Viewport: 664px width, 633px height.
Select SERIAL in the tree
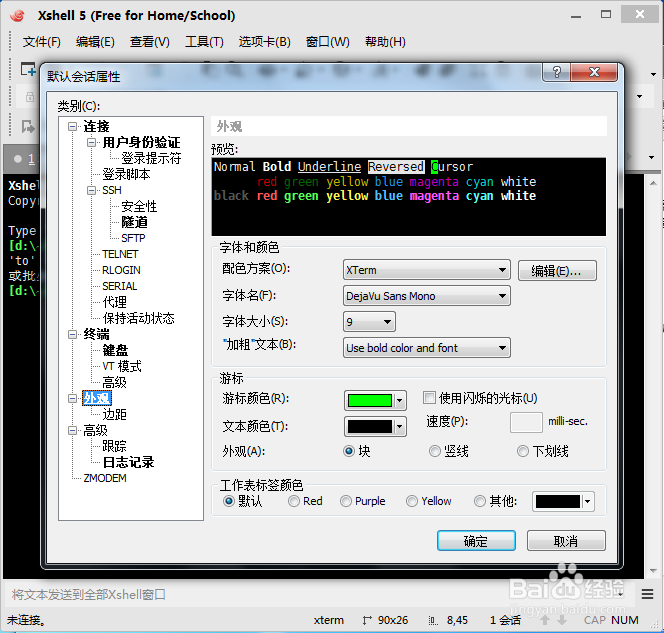click(x=119, y=286)
